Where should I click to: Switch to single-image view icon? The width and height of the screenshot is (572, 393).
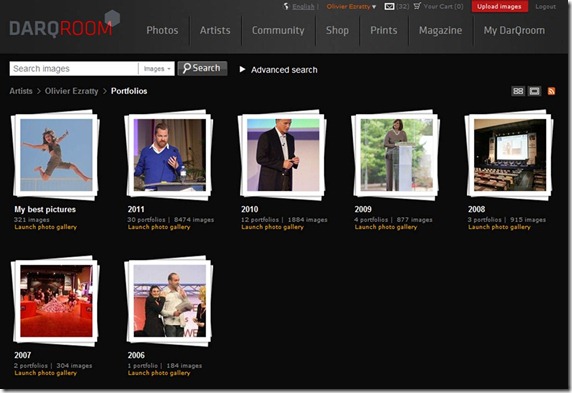[x=534, y=91]
